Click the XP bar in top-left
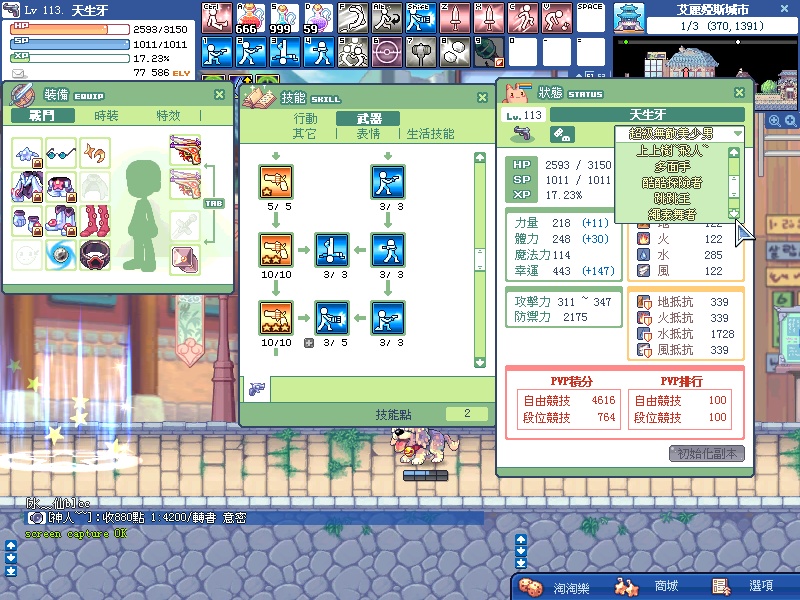Screen dimensions: 800x600 point(70,58)
